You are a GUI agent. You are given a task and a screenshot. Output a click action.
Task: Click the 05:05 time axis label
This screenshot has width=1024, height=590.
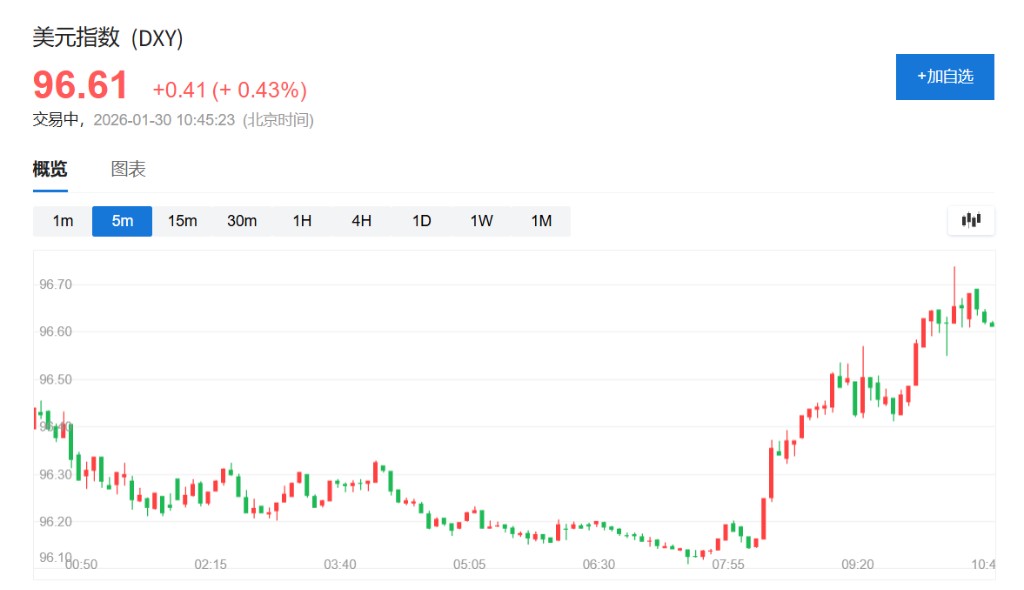[x=469, y=565]
